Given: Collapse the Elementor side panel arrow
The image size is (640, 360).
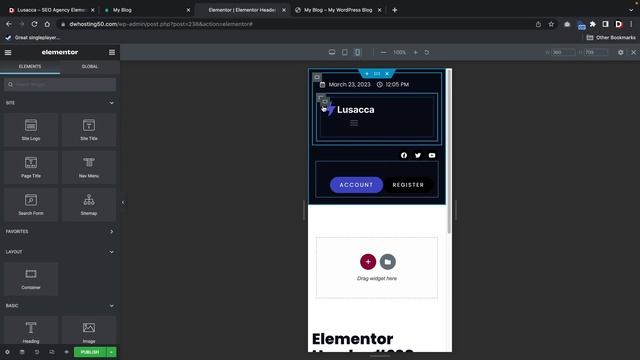Looking at the screenshot, I should [123, 202].
